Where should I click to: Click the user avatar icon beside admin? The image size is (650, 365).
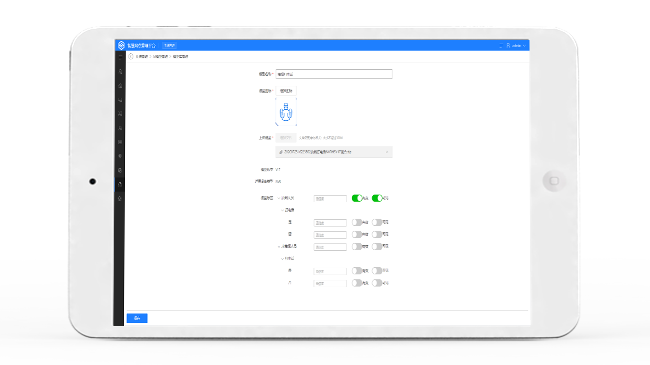coord(508,46)
